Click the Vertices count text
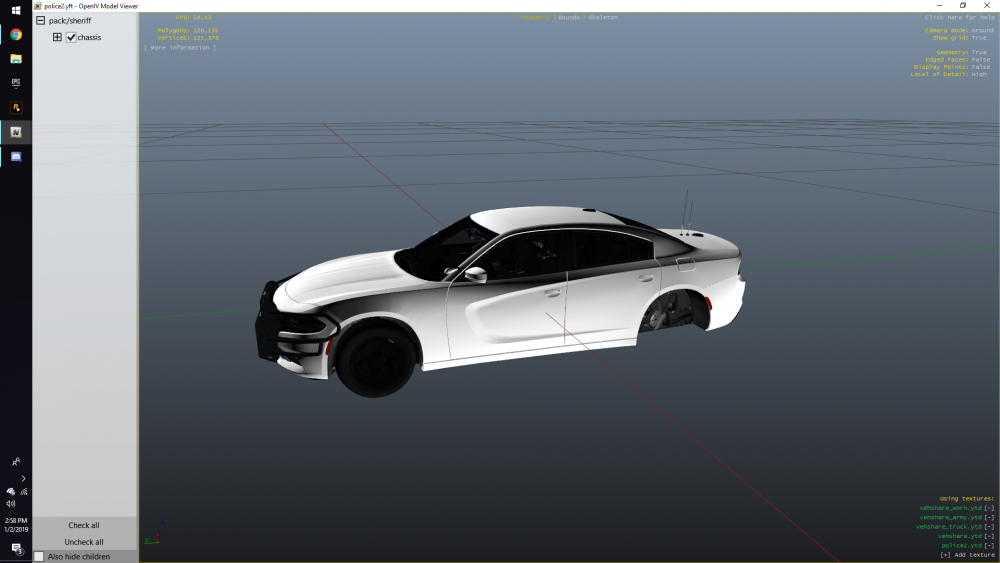Screen dimensions: 1000x563 click(x=188, y=38)
